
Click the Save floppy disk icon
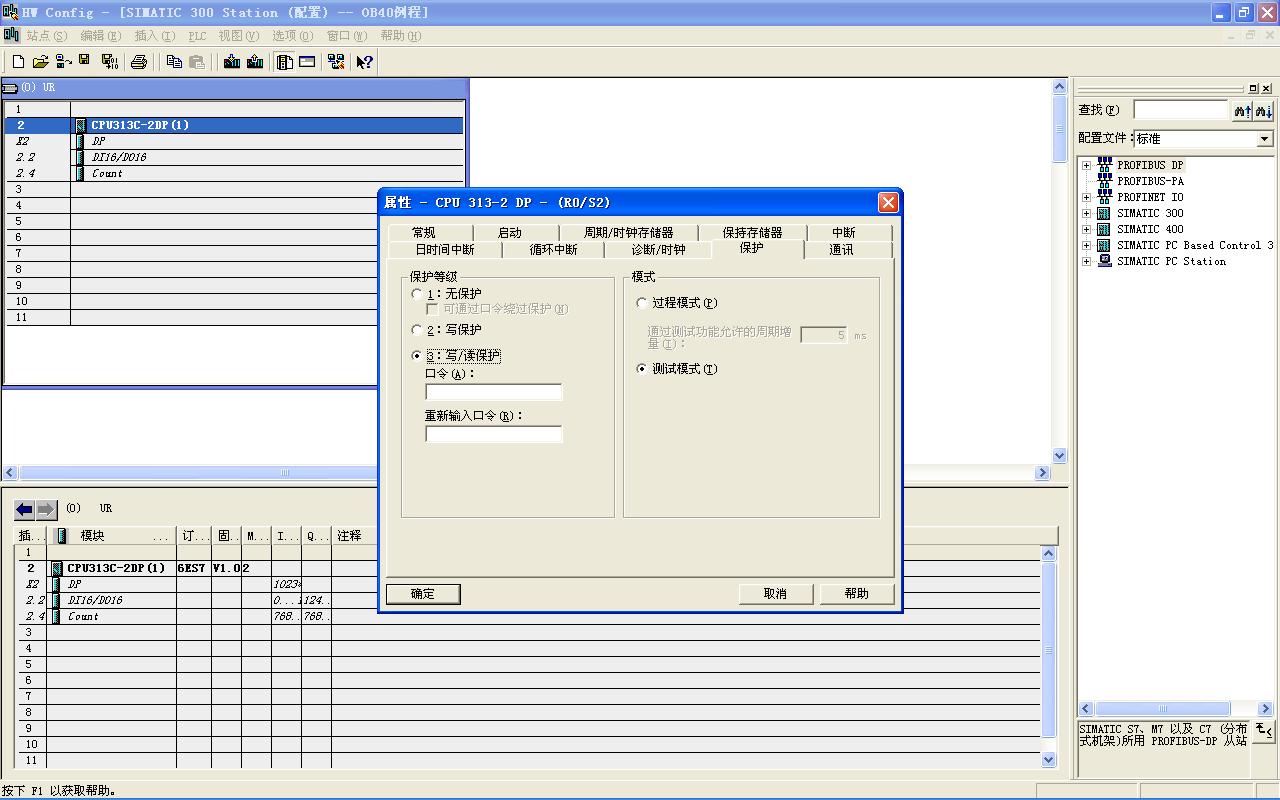(x=85, y=61)
